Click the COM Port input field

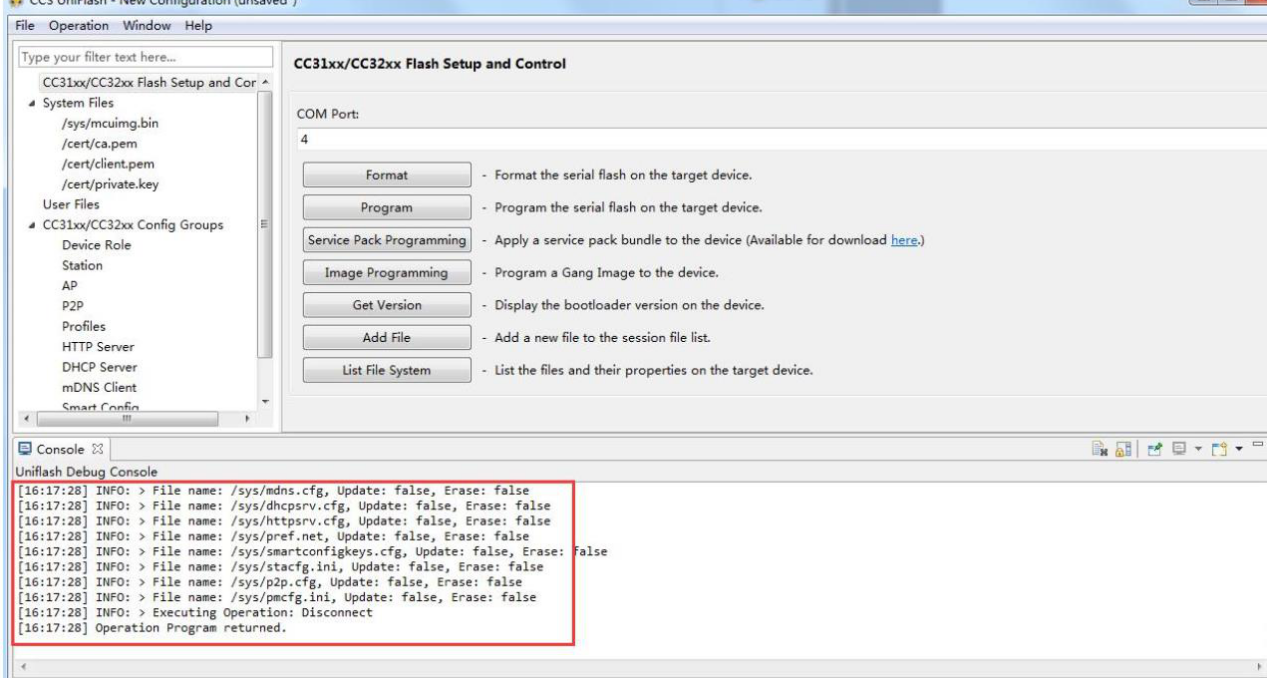780,140
